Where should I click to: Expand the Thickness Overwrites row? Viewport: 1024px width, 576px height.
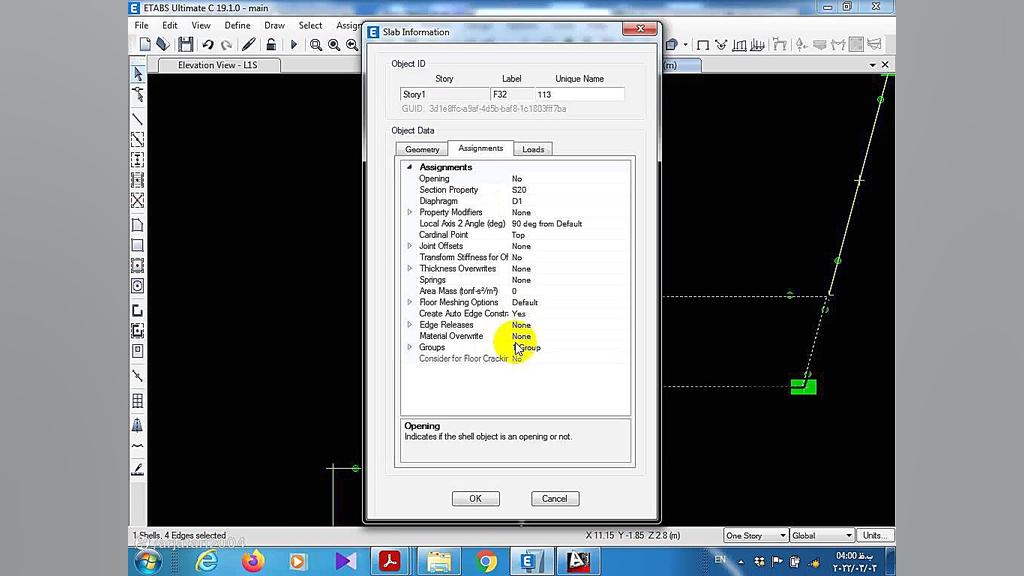[x=410, y=268]
